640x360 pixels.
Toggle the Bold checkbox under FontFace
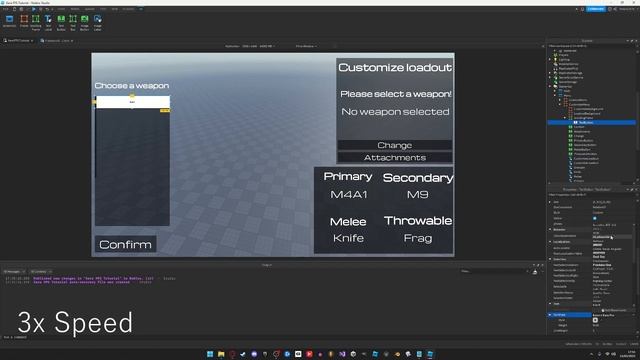pos(595,320)
